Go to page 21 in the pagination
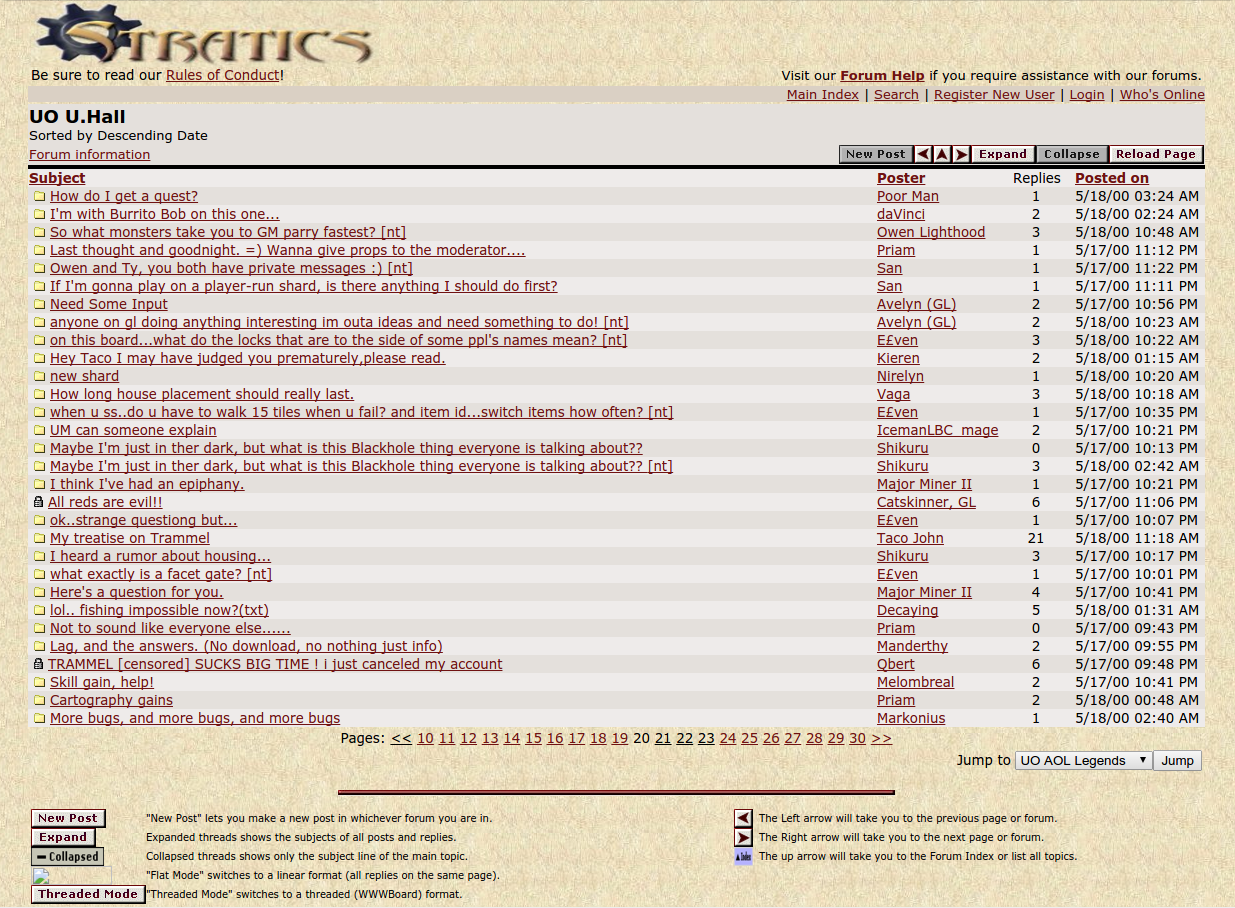The image size is (1235, 908). 663,738
